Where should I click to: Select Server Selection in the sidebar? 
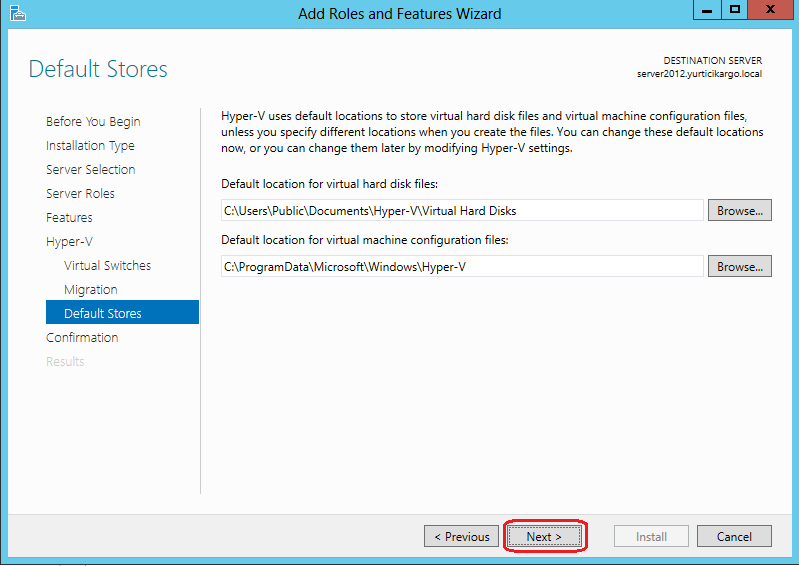click(90, 170)
